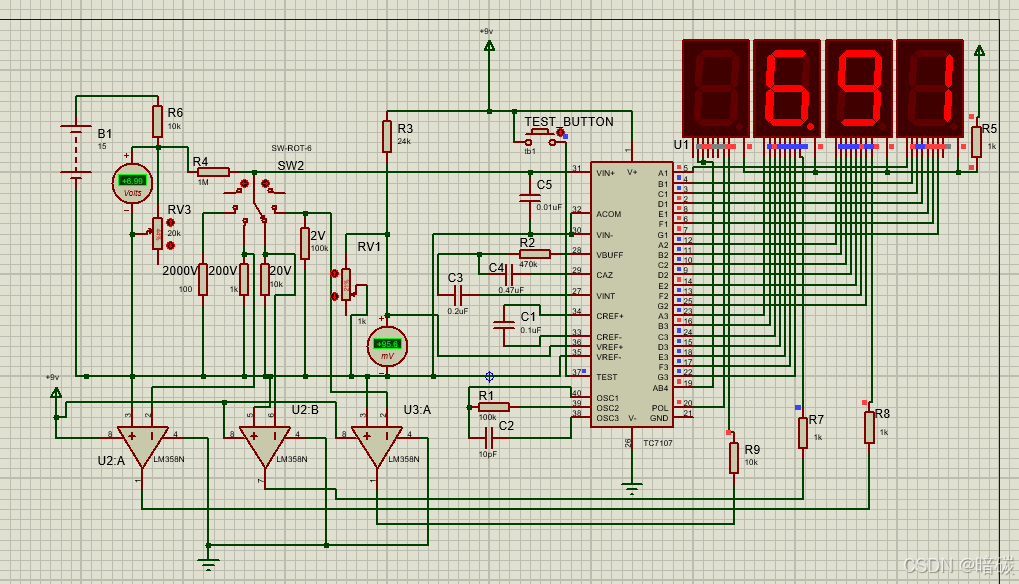
Task: Click the SW-ROT-6 text label
Action: (291, 148)
